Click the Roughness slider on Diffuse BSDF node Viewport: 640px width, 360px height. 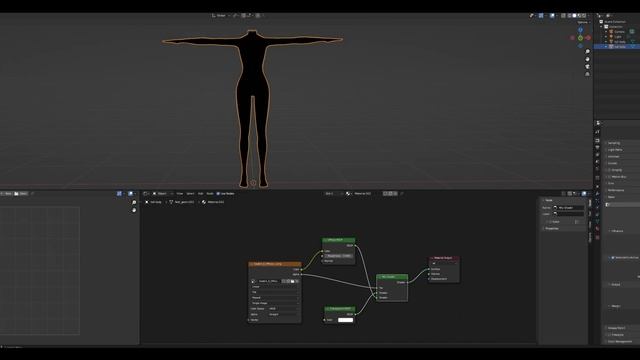click(x=338, y=256)
